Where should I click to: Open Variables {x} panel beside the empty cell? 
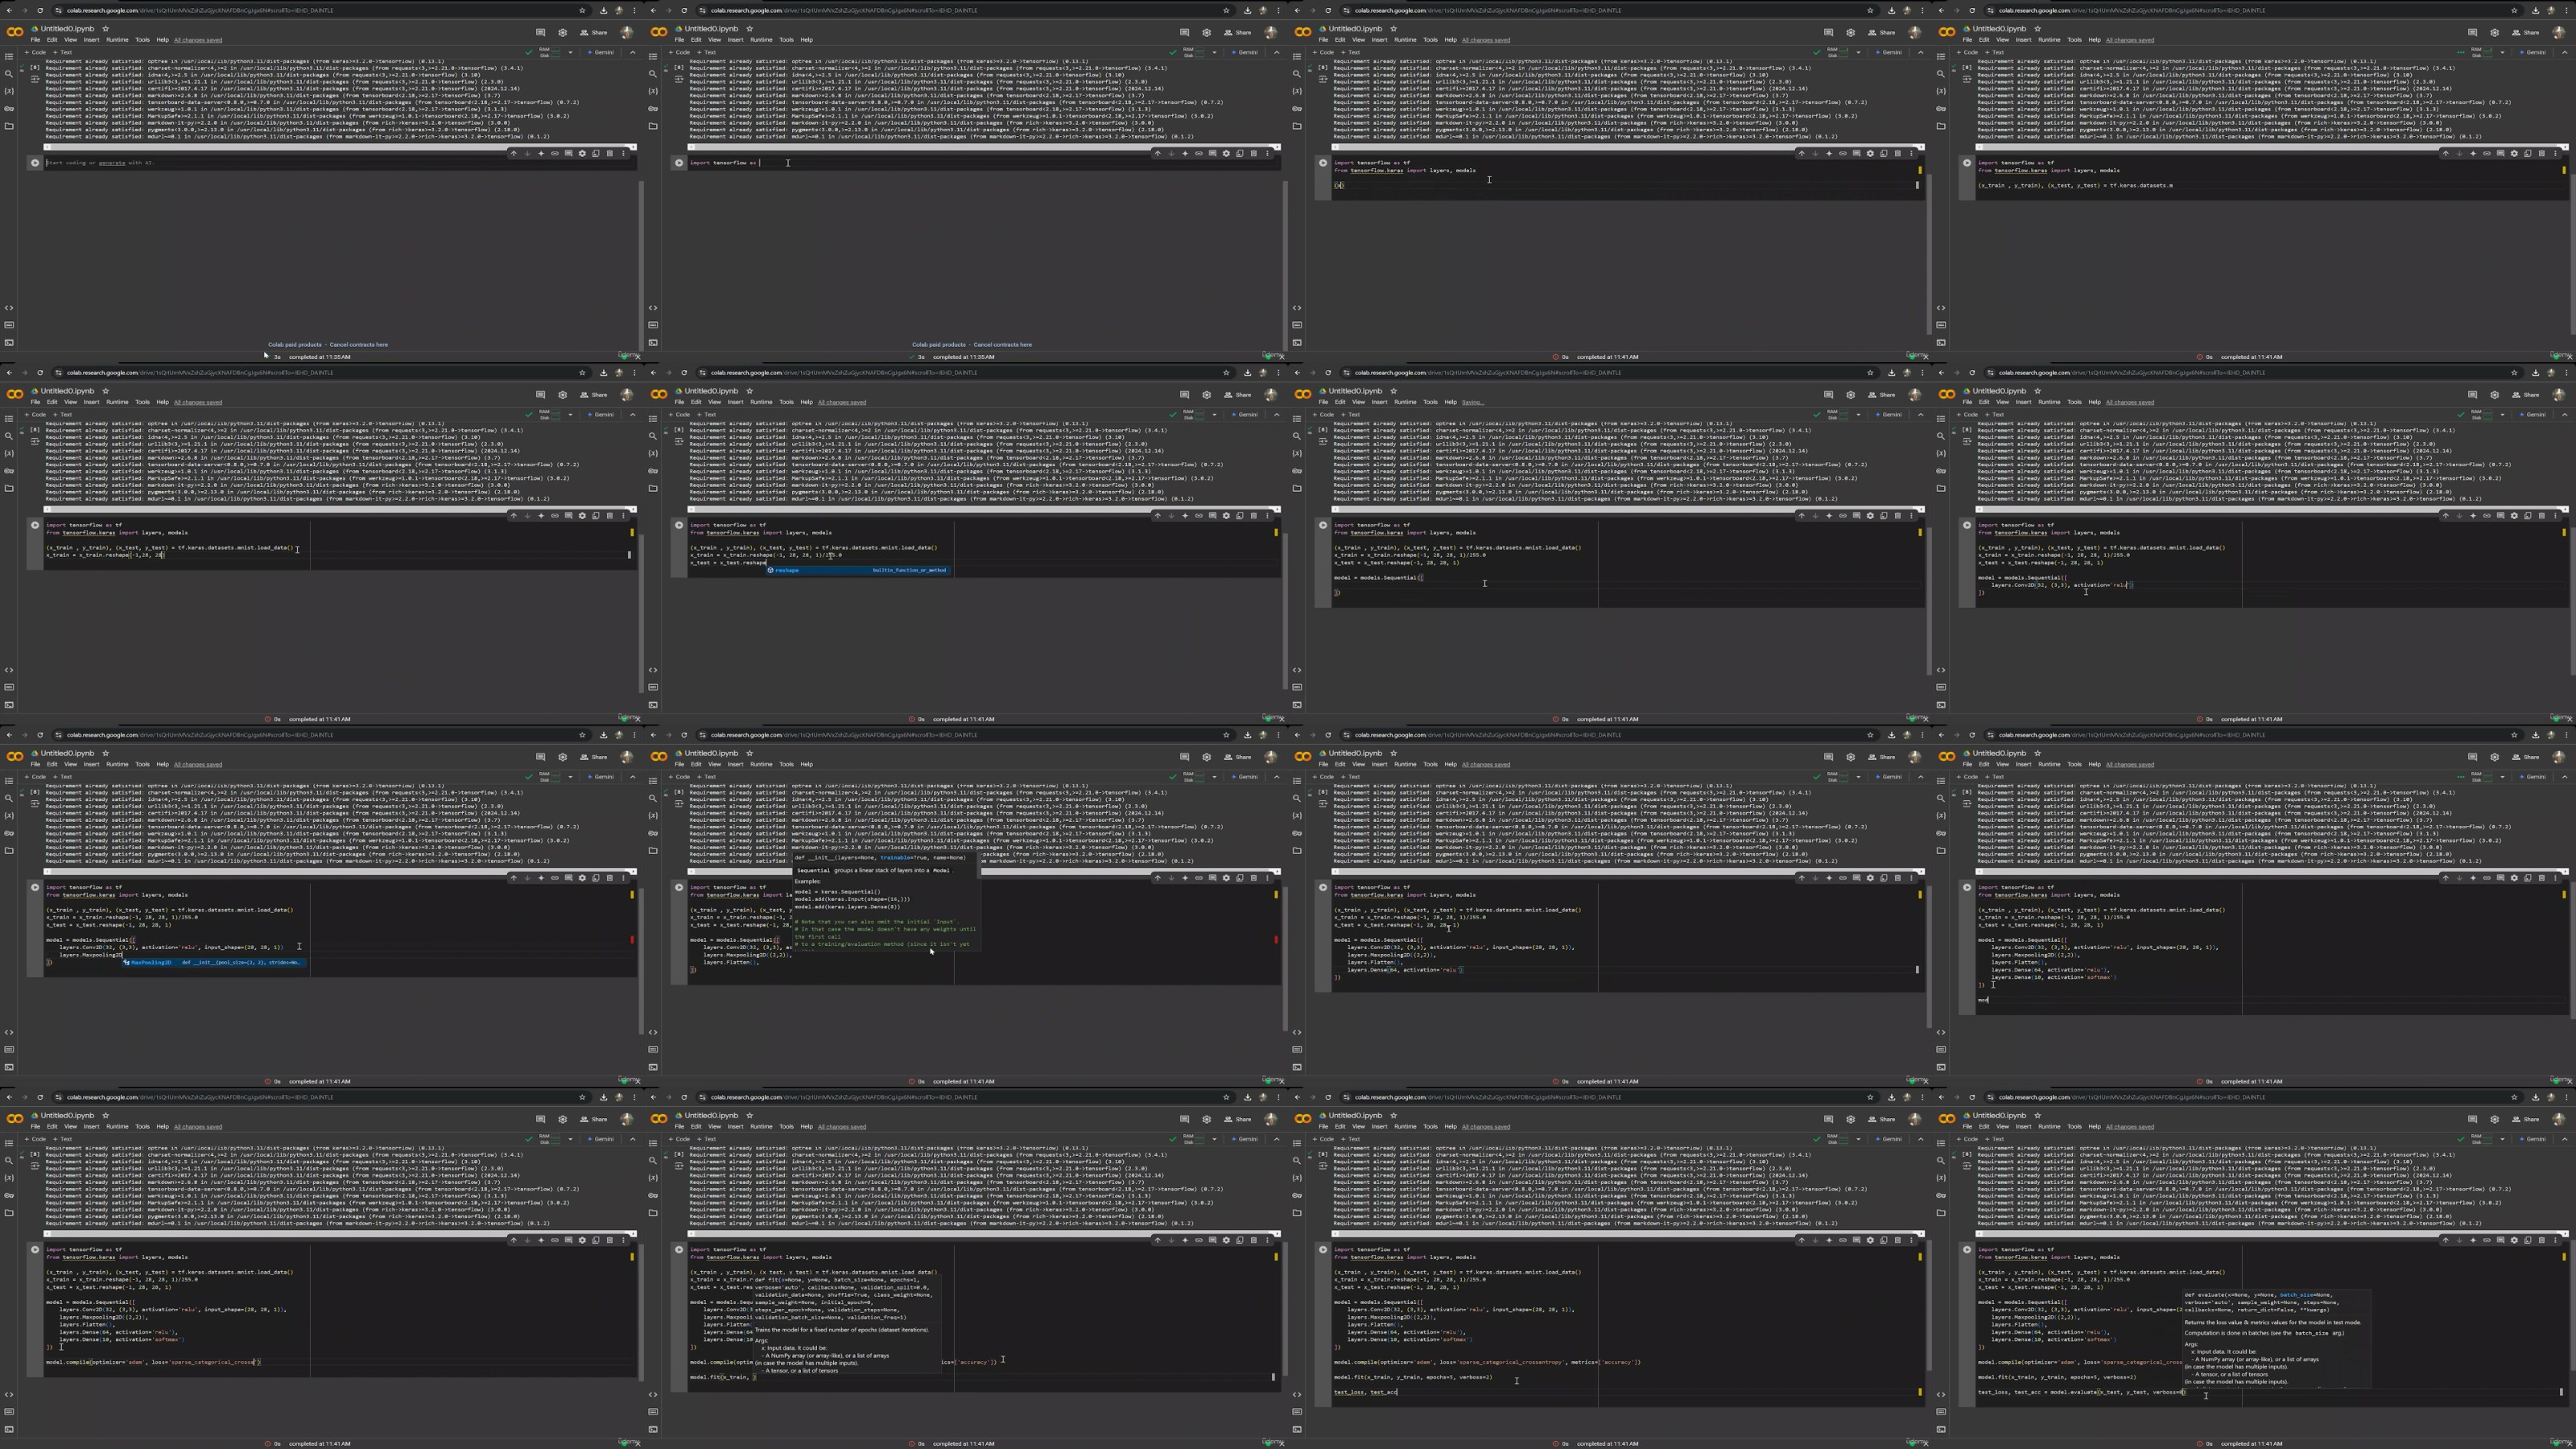pyautogui.click(x=9, y=91)
